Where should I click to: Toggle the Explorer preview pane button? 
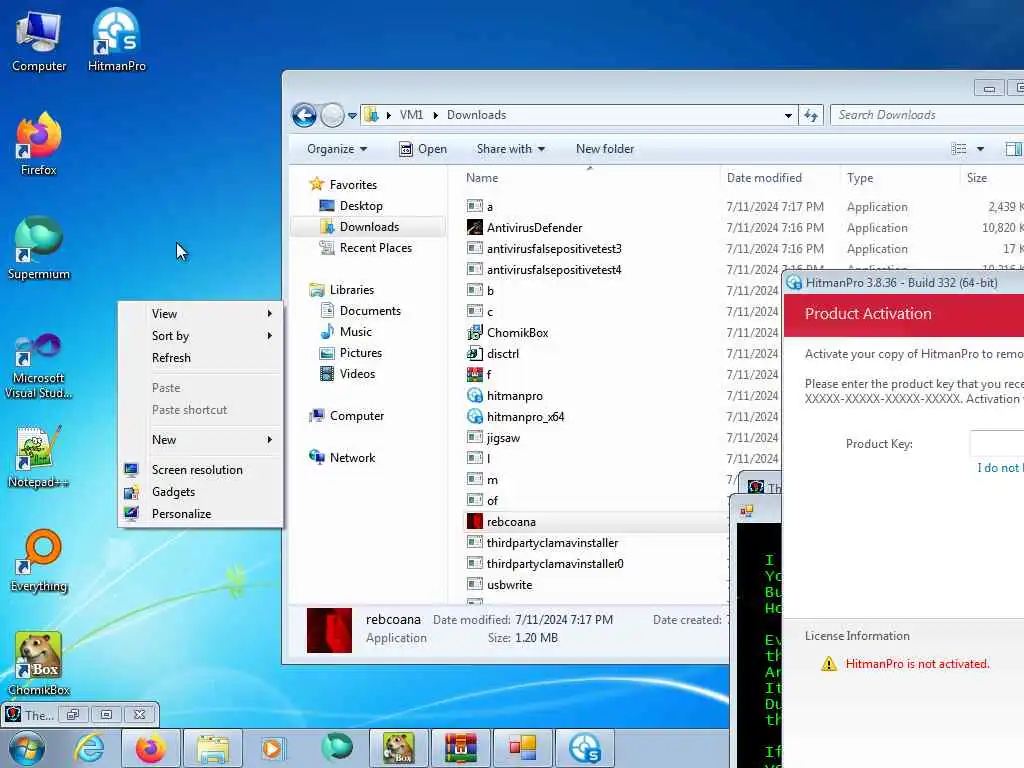[x=1014, y=149]
